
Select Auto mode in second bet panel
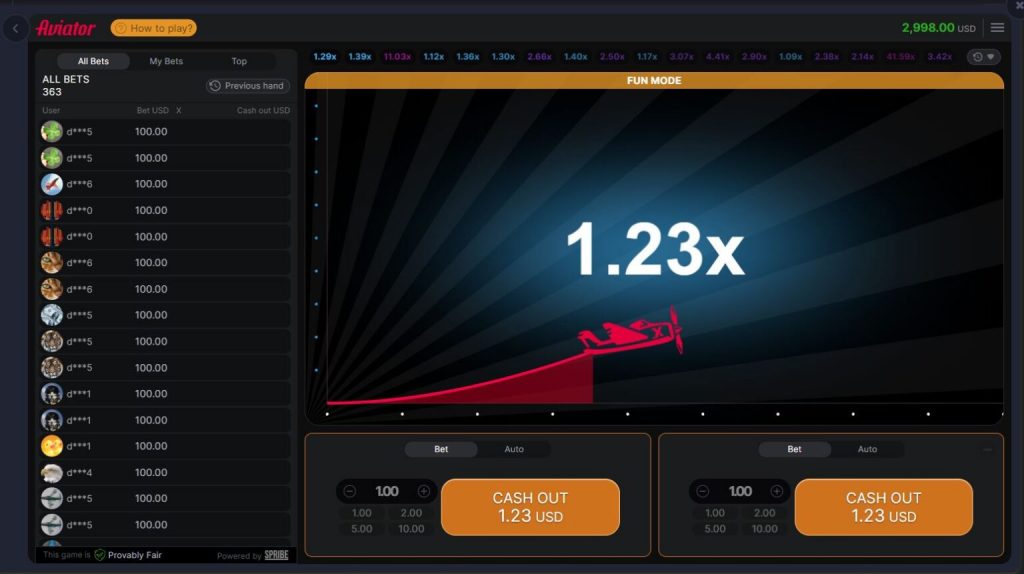(x=867, y=449)
